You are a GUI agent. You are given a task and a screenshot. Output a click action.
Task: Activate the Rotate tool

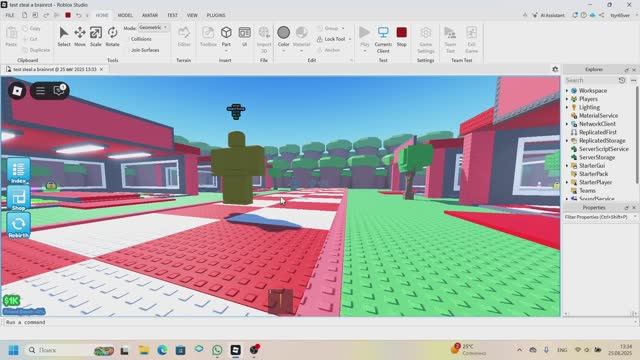tap(112, 36)
